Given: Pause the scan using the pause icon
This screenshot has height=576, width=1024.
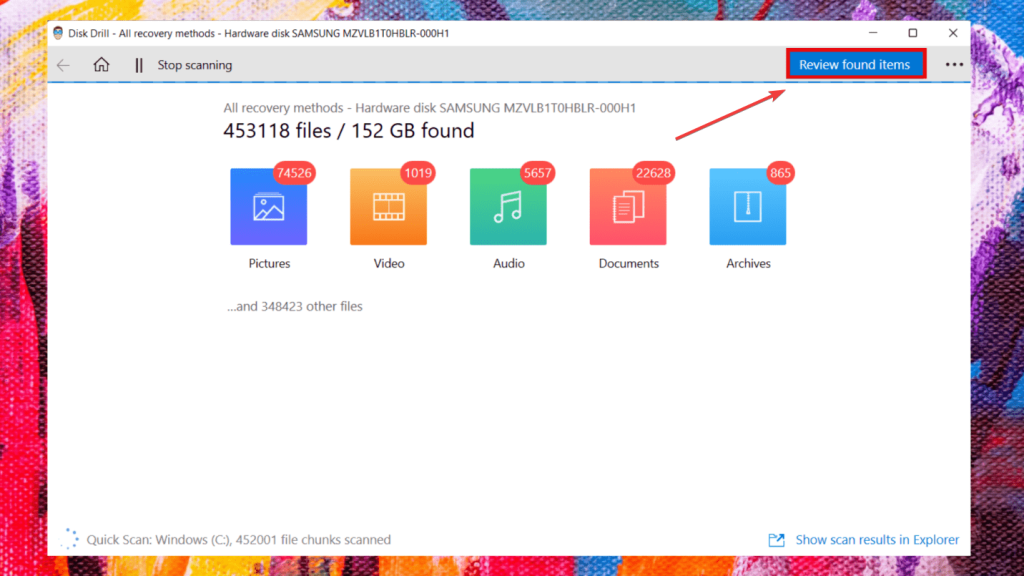Looking at the screenshot, I should pyautogui.click(x=138, y=64).
